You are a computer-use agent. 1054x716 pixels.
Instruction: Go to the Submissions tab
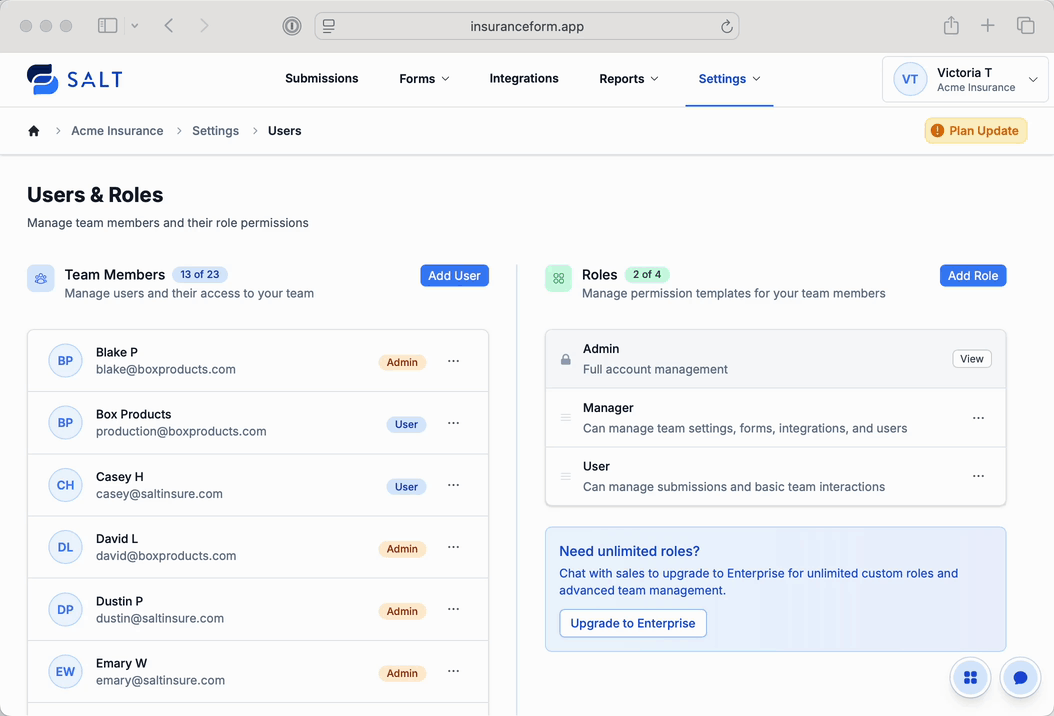click(321, 79)
